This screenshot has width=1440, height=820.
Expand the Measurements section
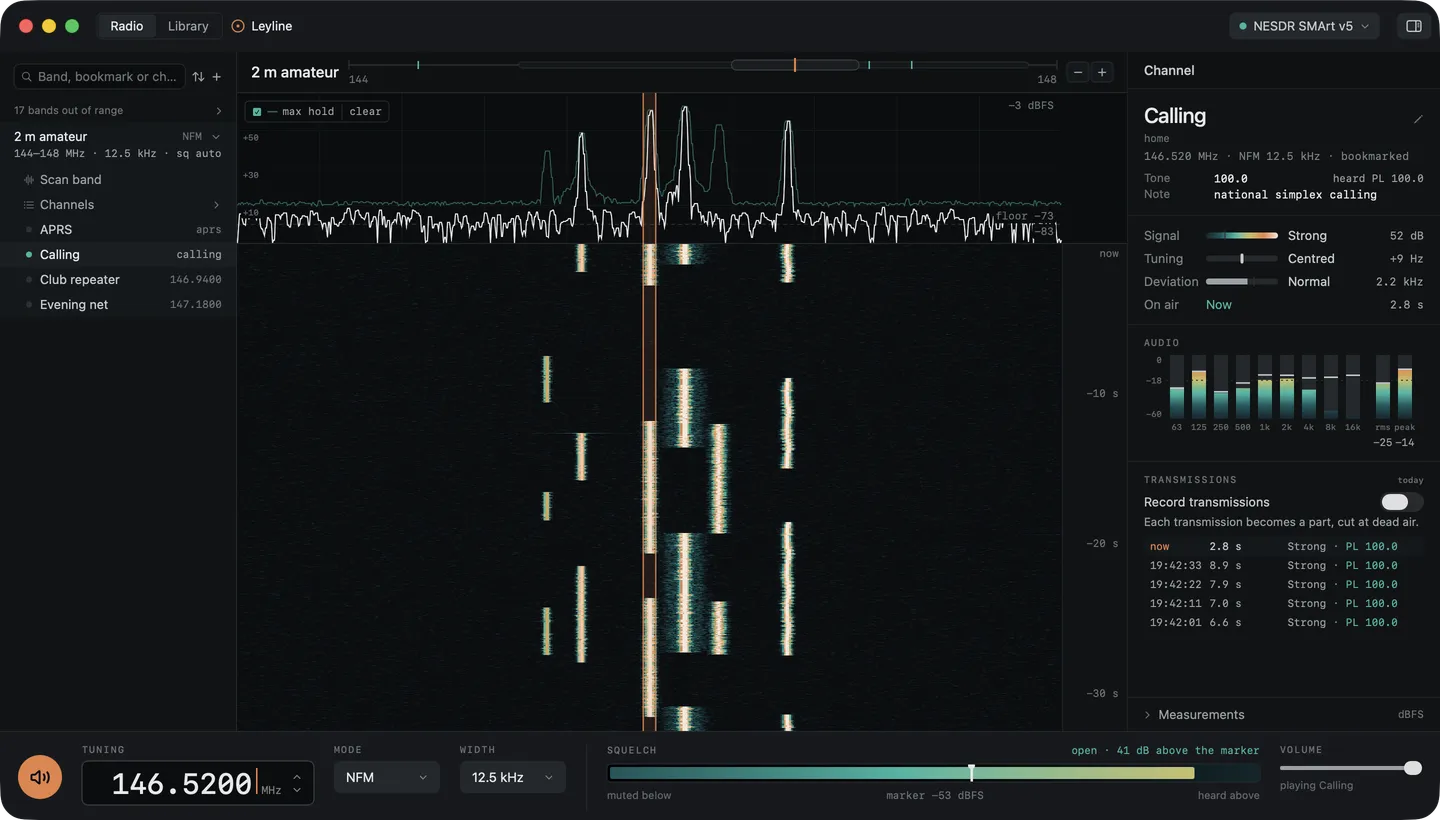1283,715
